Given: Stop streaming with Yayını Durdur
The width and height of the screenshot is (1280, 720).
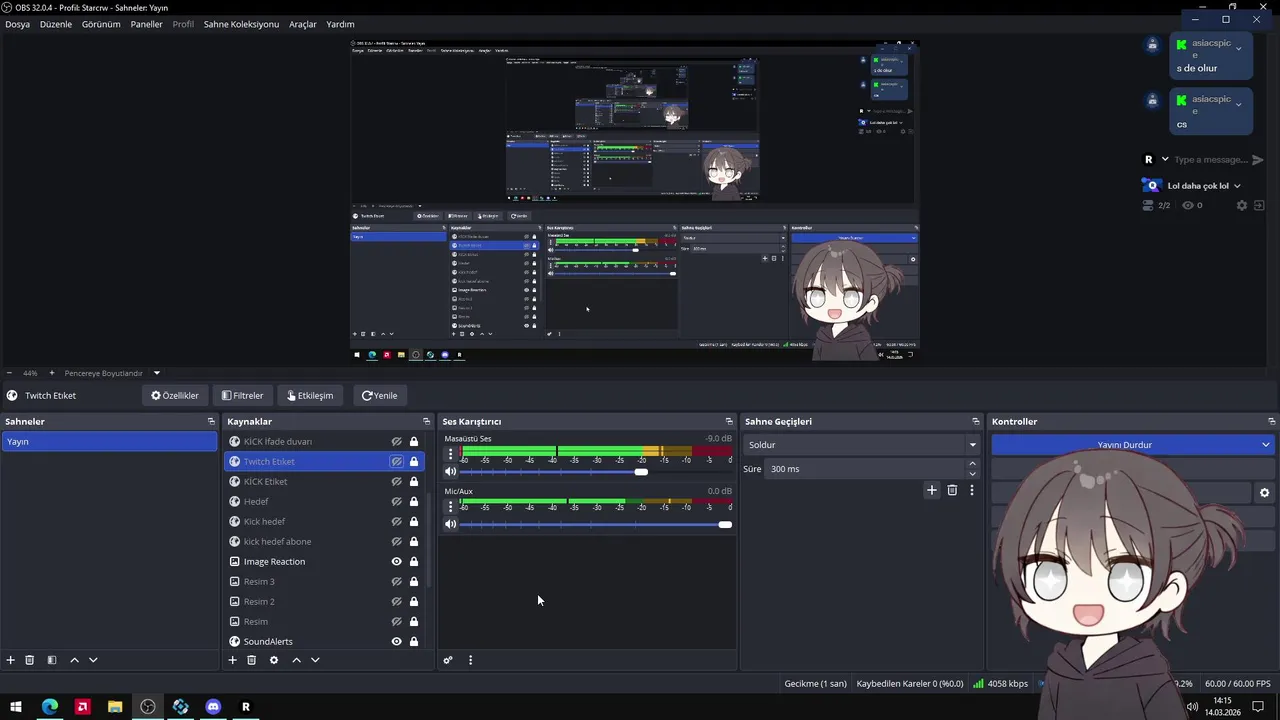Looking at the screenshot, I should click(x=1124, y=445).
